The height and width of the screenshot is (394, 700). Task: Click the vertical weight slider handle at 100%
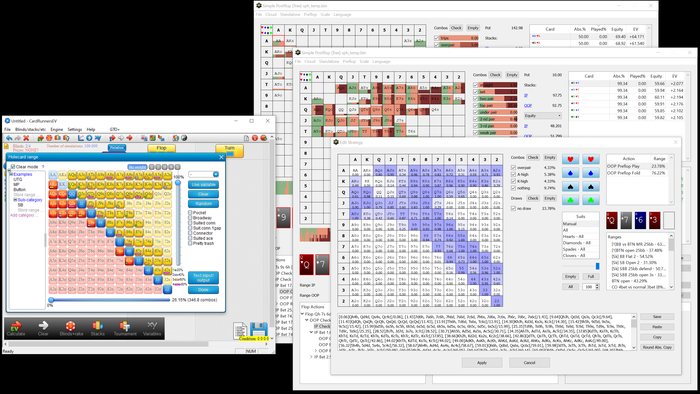pyautogui.click(x=178, y=183)
